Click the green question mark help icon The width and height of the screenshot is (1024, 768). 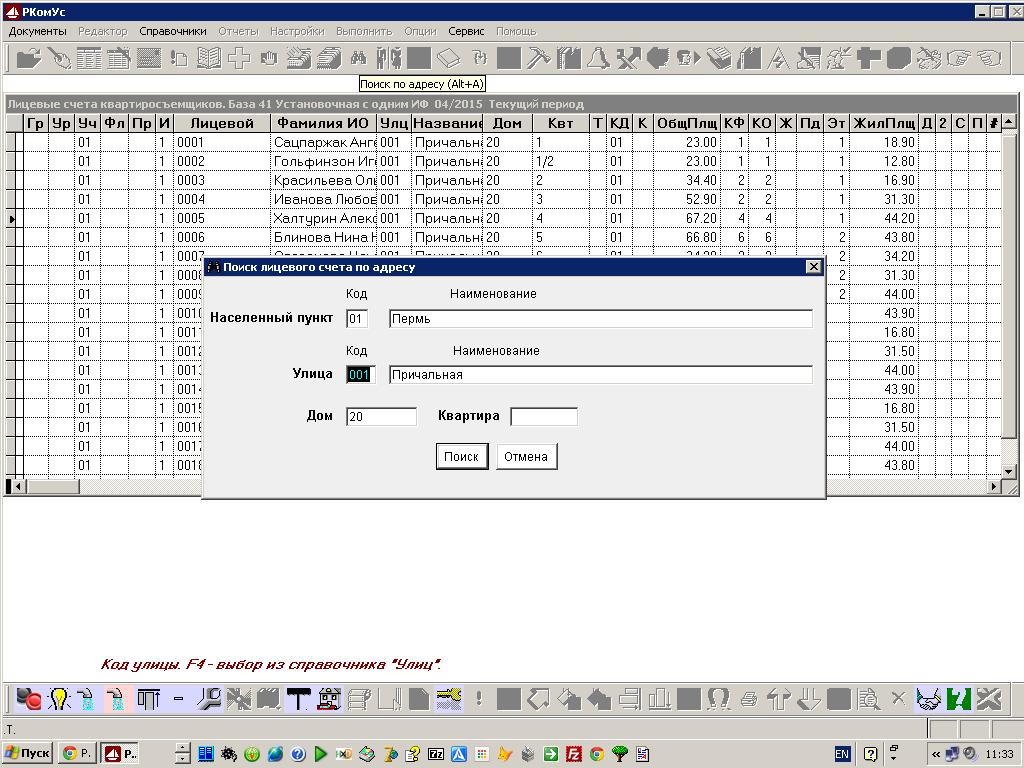[x=958, y=698]
